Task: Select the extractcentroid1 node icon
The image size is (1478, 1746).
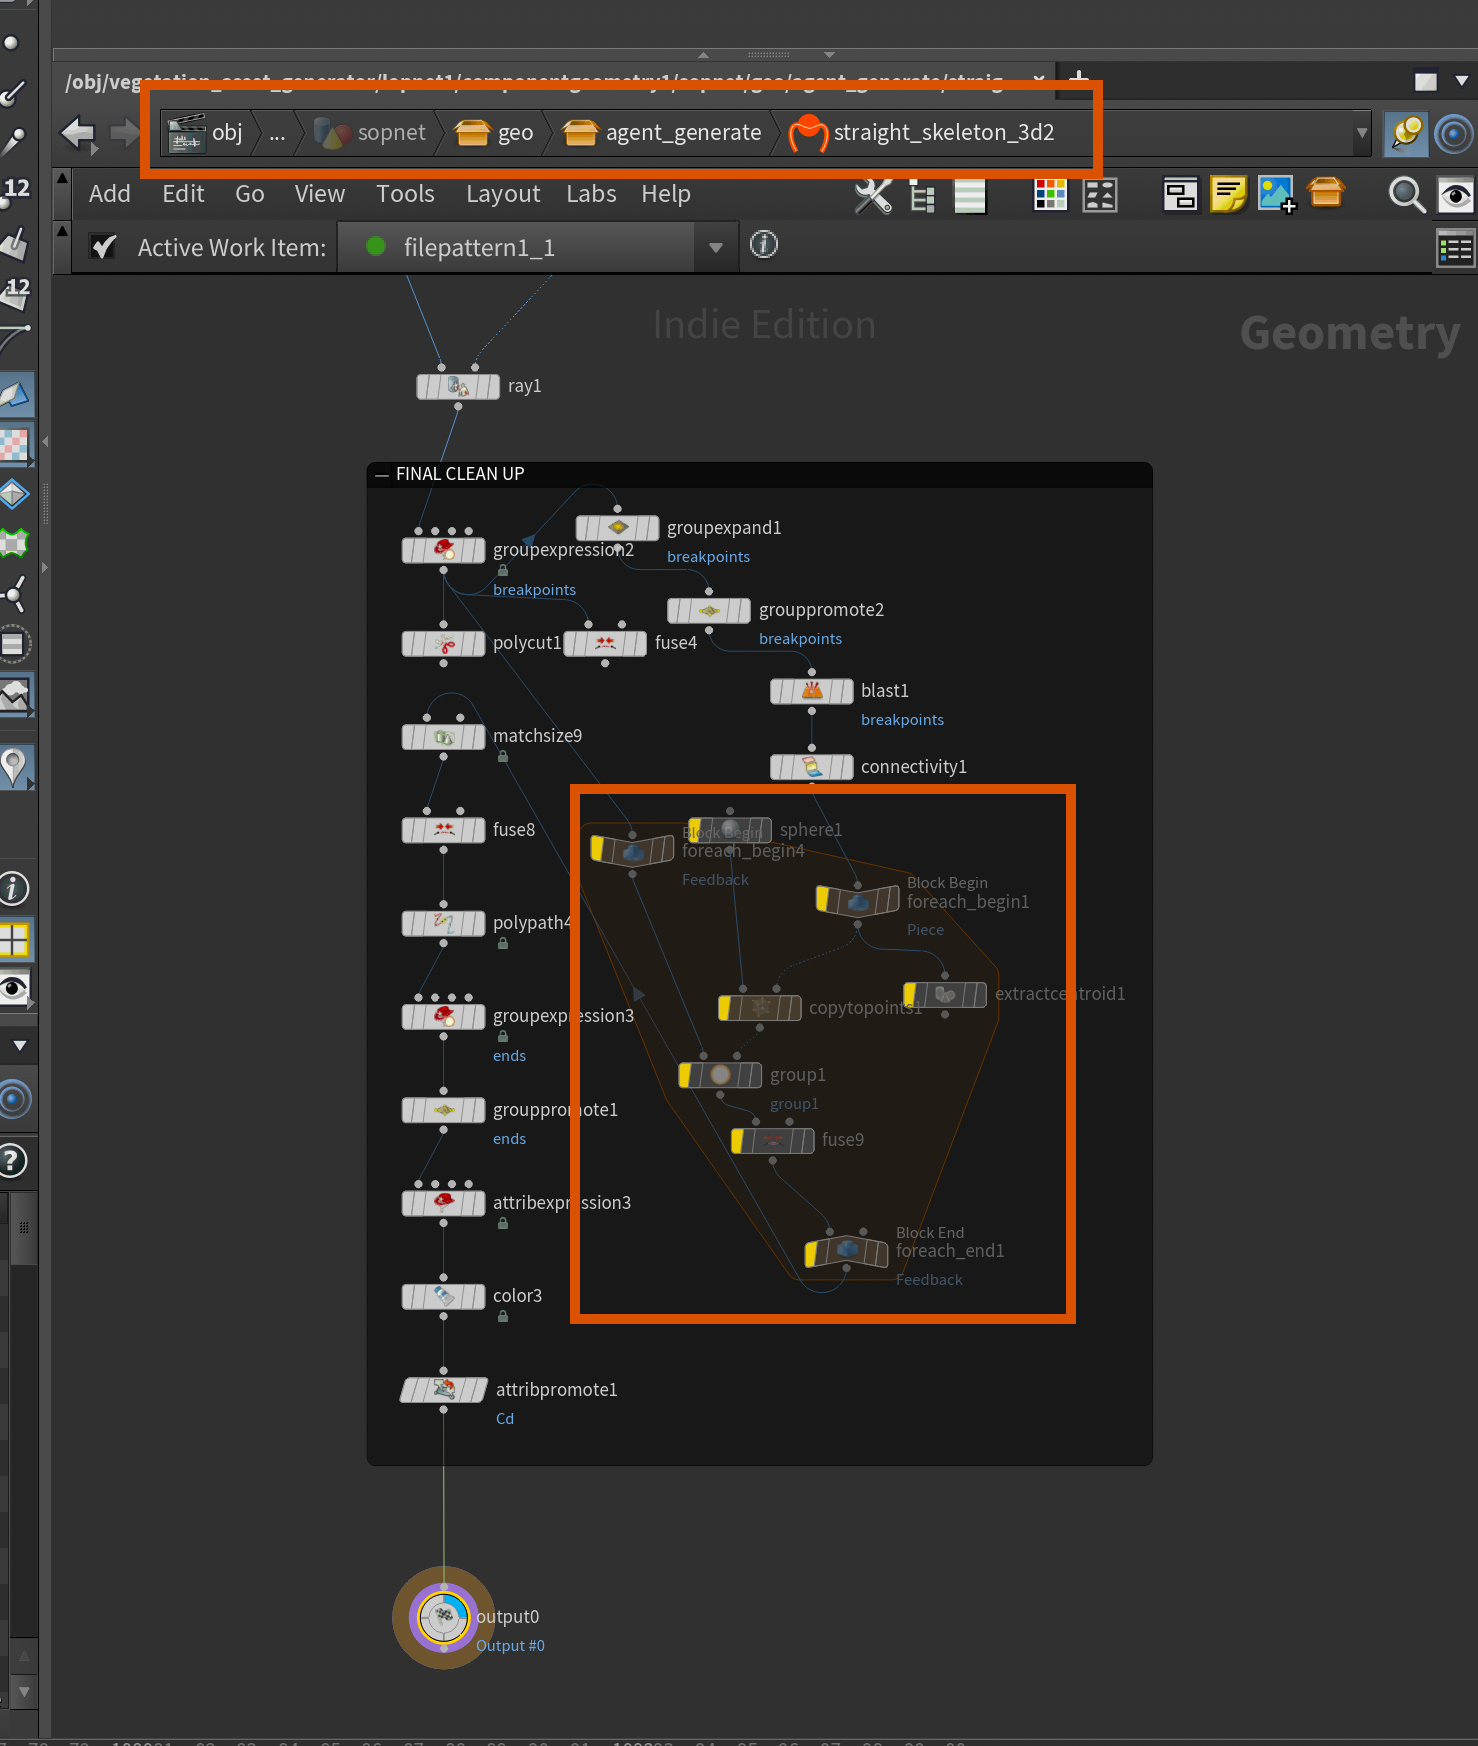Action: [945, 994]
